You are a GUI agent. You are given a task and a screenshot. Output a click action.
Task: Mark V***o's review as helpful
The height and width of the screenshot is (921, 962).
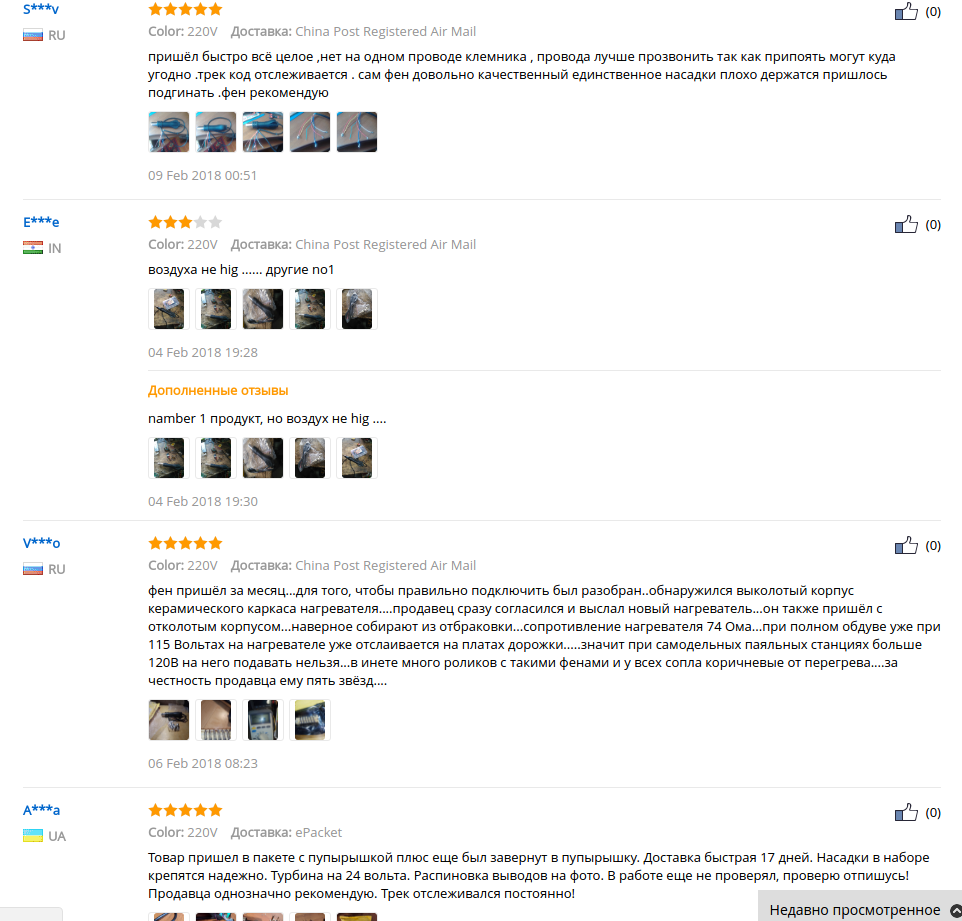pyautogui.click(x=906, y=545)
